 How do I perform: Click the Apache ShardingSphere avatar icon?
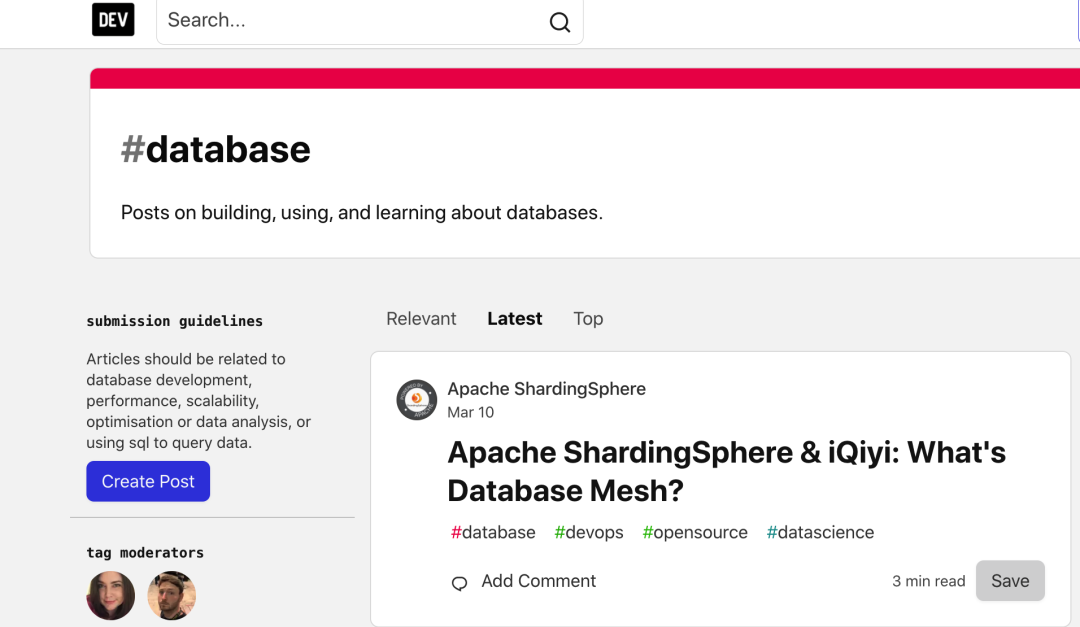[416, 400]
